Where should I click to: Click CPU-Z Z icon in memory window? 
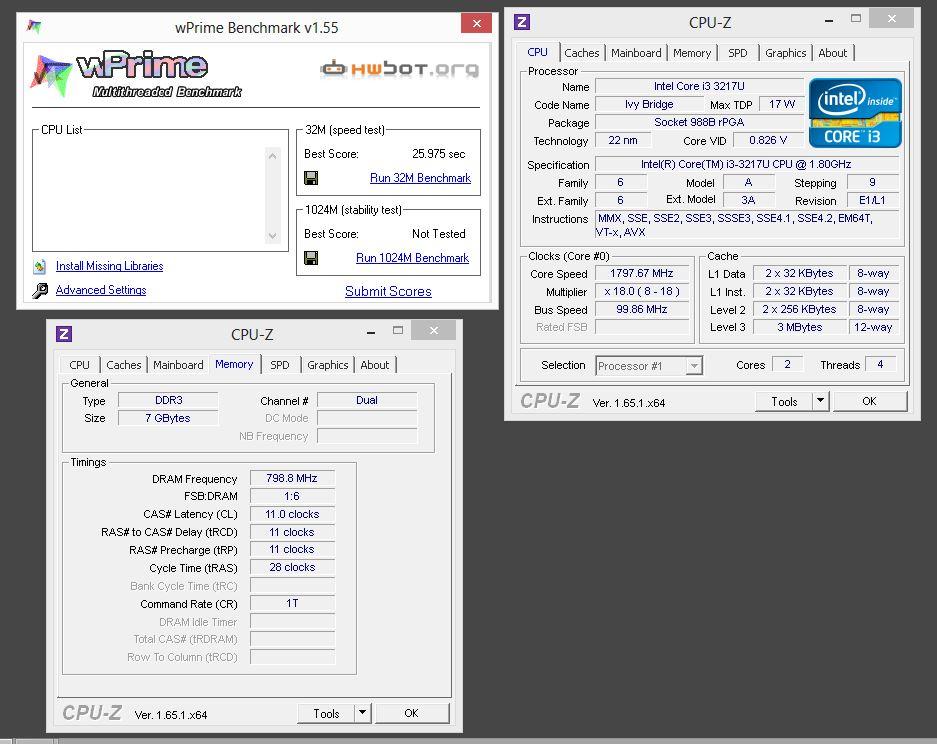tap(64, 334)
